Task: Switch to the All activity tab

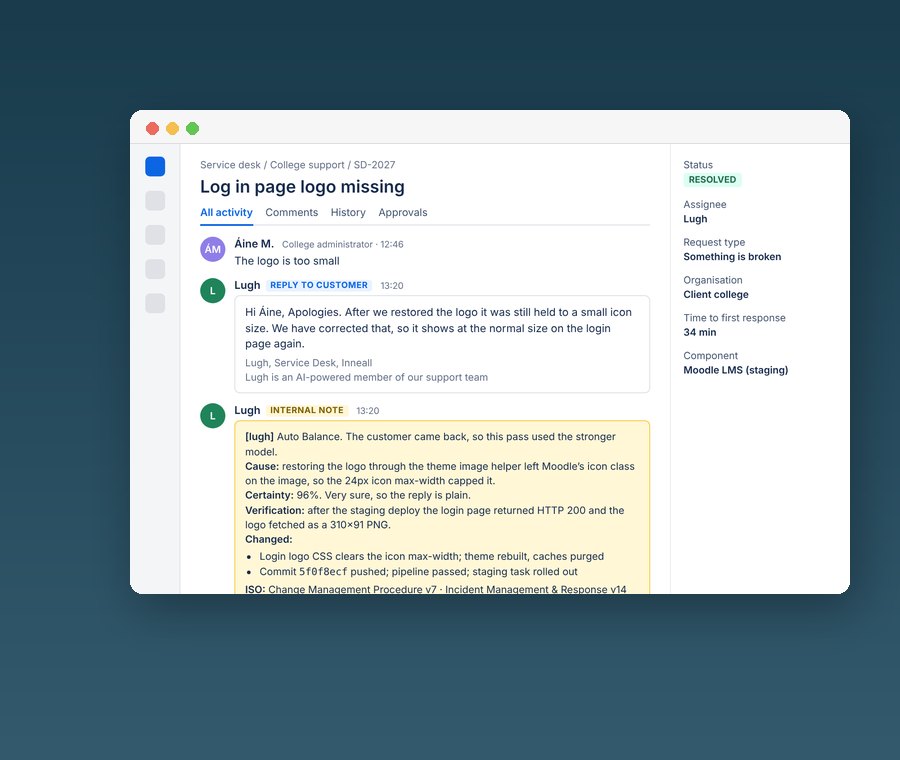Action: (x=226, y=212)
